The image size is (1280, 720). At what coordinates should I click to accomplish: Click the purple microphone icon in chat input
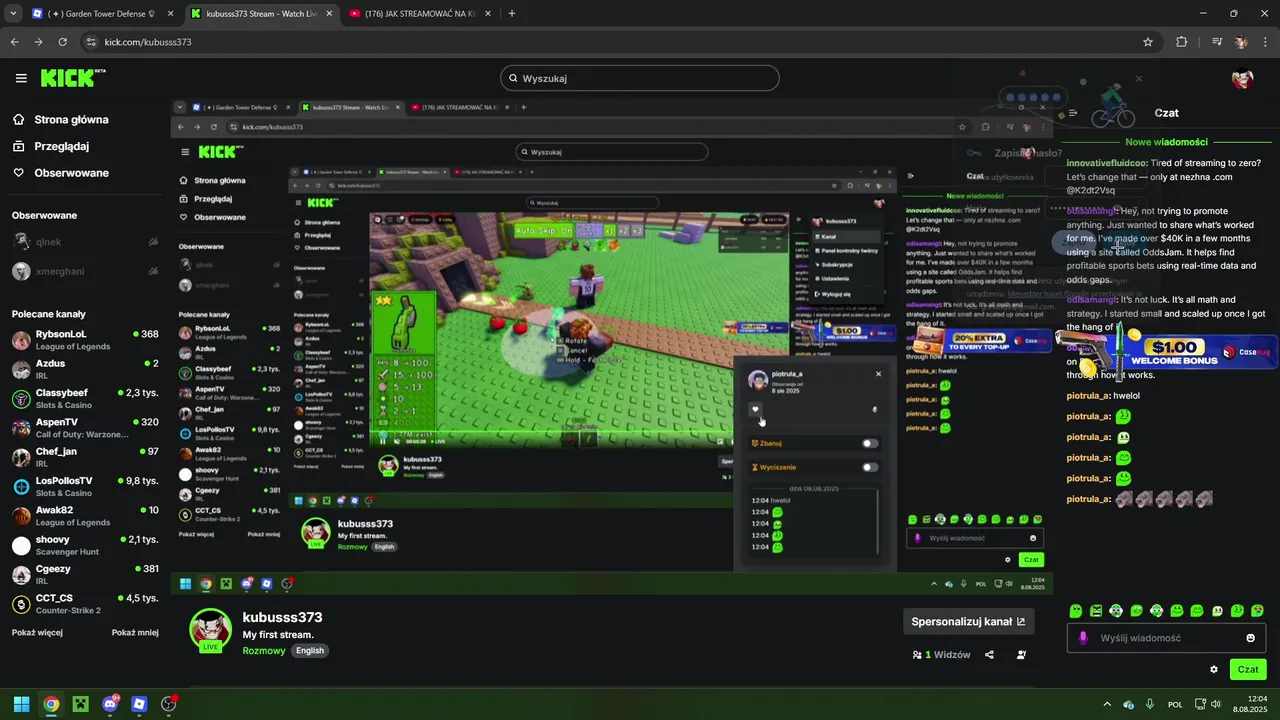(x=1083, y=638)
